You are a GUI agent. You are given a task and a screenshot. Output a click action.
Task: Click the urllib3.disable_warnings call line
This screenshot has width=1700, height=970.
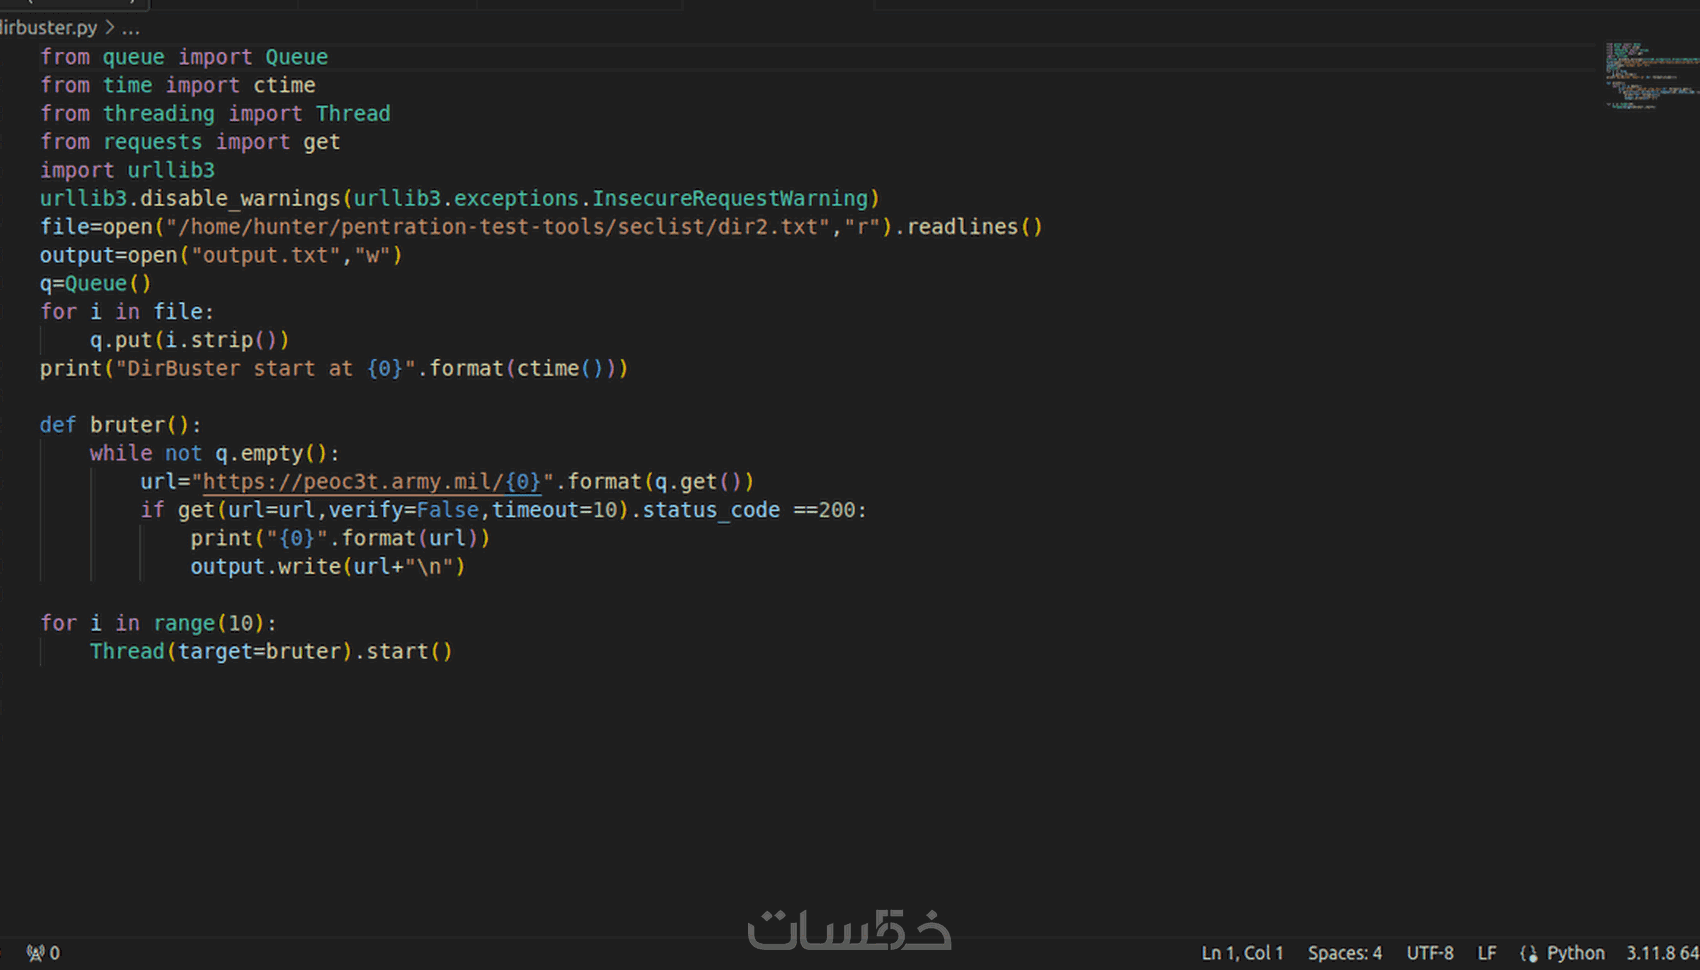(460, 199)
